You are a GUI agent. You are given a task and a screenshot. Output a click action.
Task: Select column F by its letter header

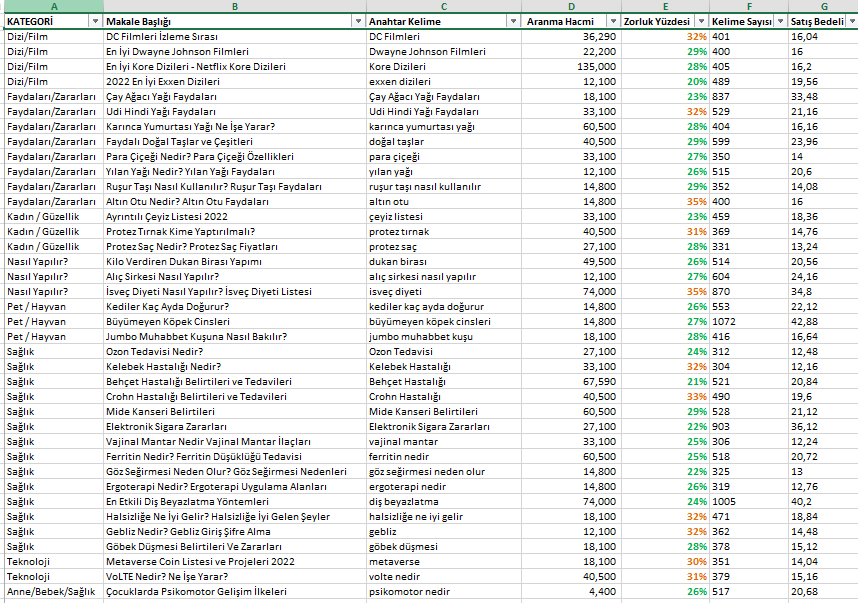click(x=749, y=7)
